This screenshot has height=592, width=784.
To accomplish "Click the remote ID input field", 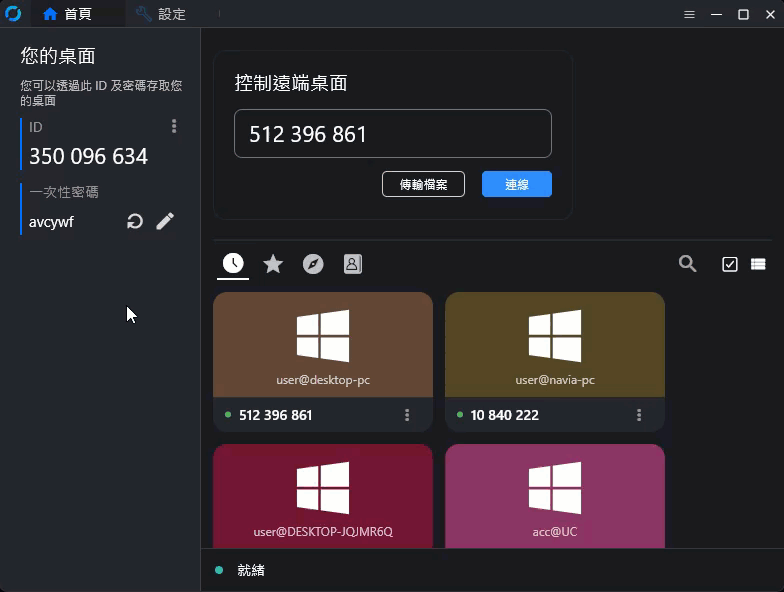I will click(x=392, y=134).
